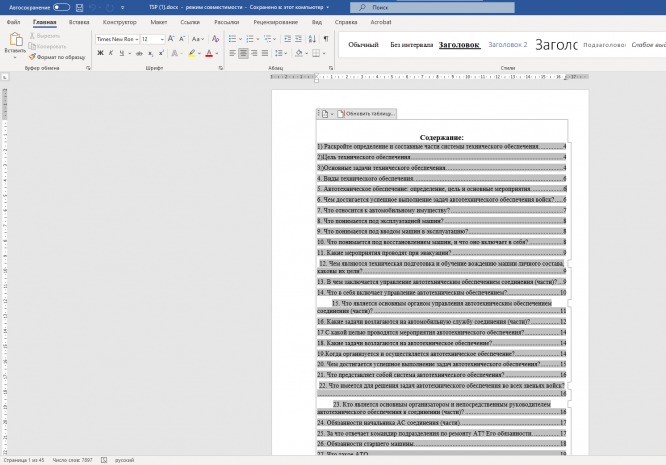The height and width of the screenshot is (465, 666).
Task: Click Numbering list icon
Action: click(x=250, y=39)
